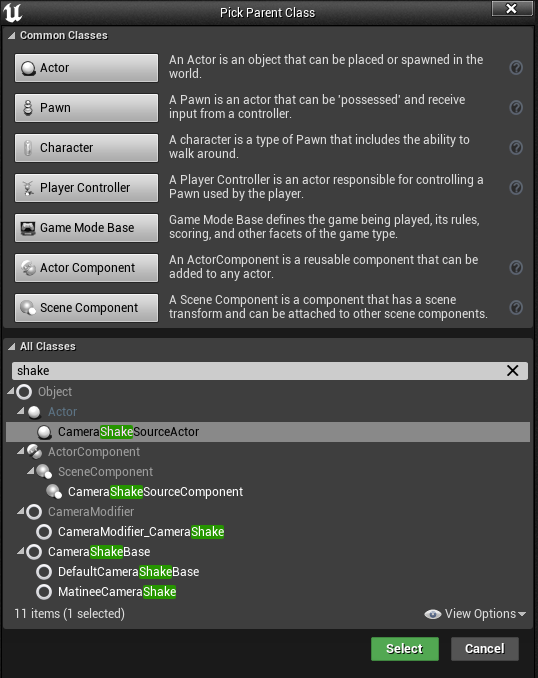The height and width of the screenshot is (678, 538).
Task: Open help icon for Character class
Action: coord(516,147)
